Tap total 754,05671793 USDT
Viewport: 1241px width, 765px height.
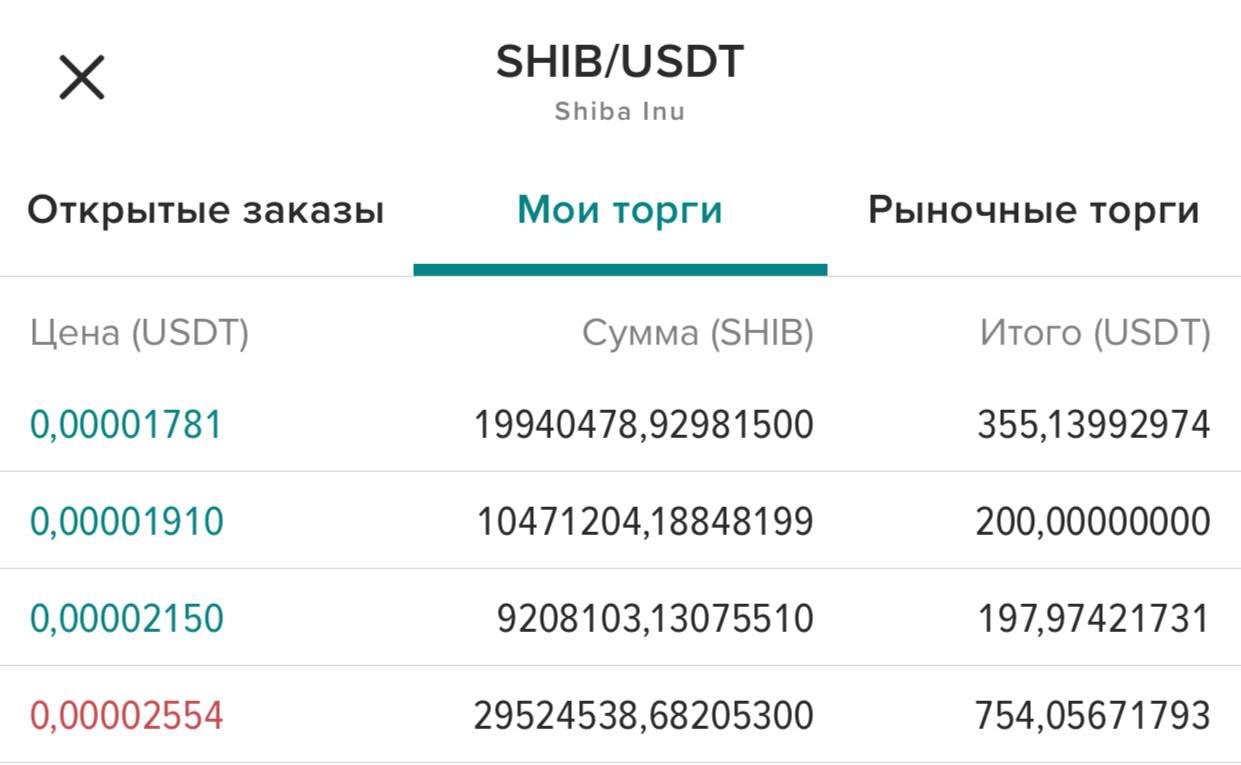[x=1093, y=716]
